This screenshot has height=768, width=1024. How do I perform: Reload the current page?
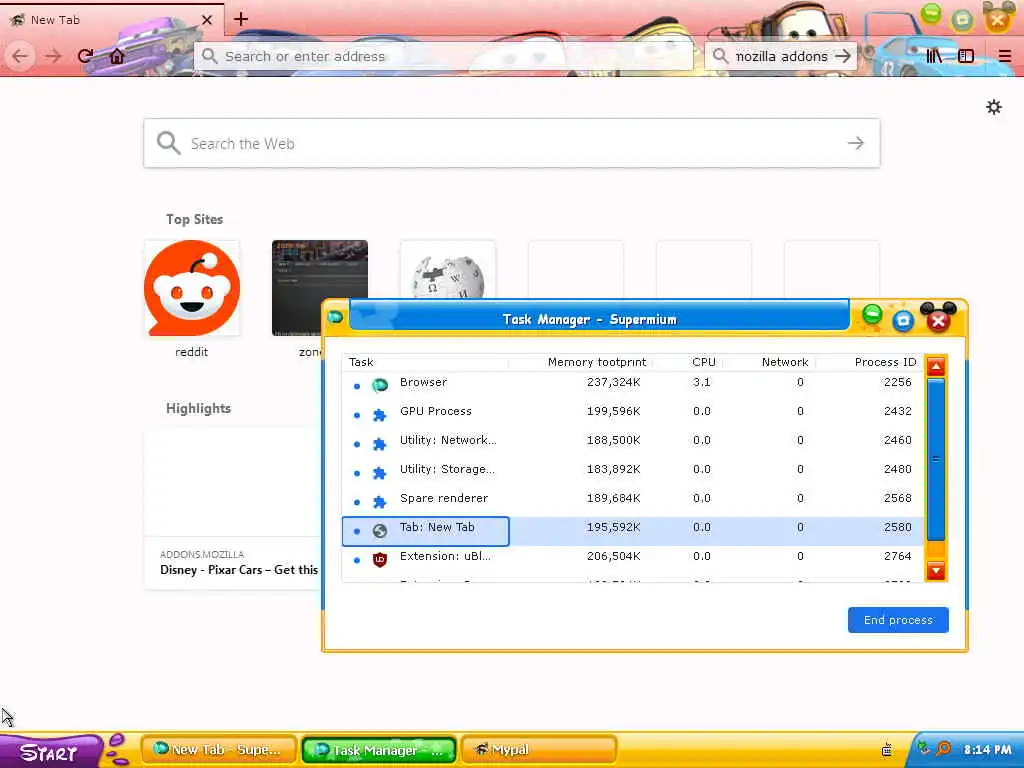pos(85,56)
